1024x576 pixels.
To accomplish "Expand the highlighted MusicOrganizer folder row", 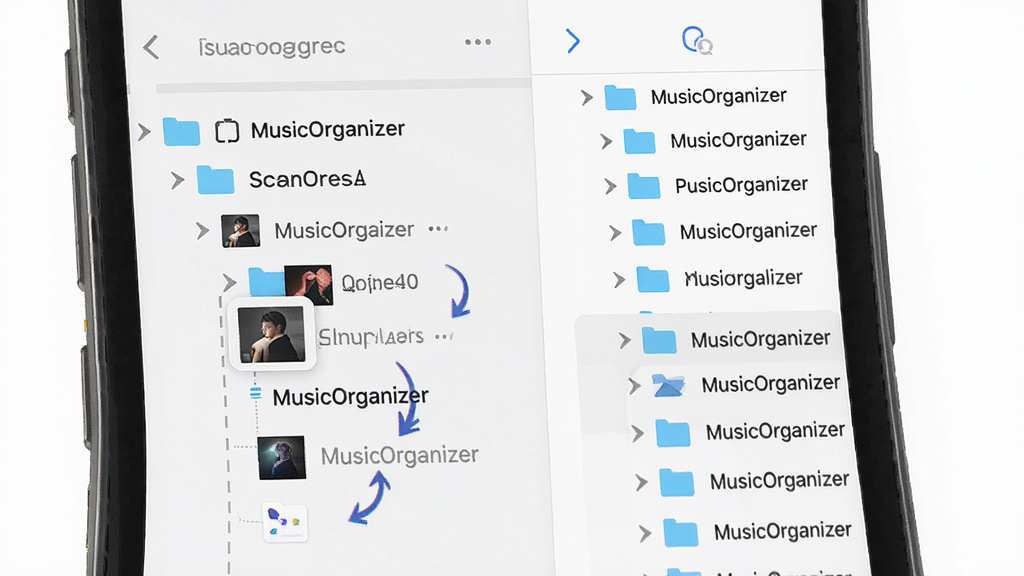I will pyautogui.click(x=625, y=340).
